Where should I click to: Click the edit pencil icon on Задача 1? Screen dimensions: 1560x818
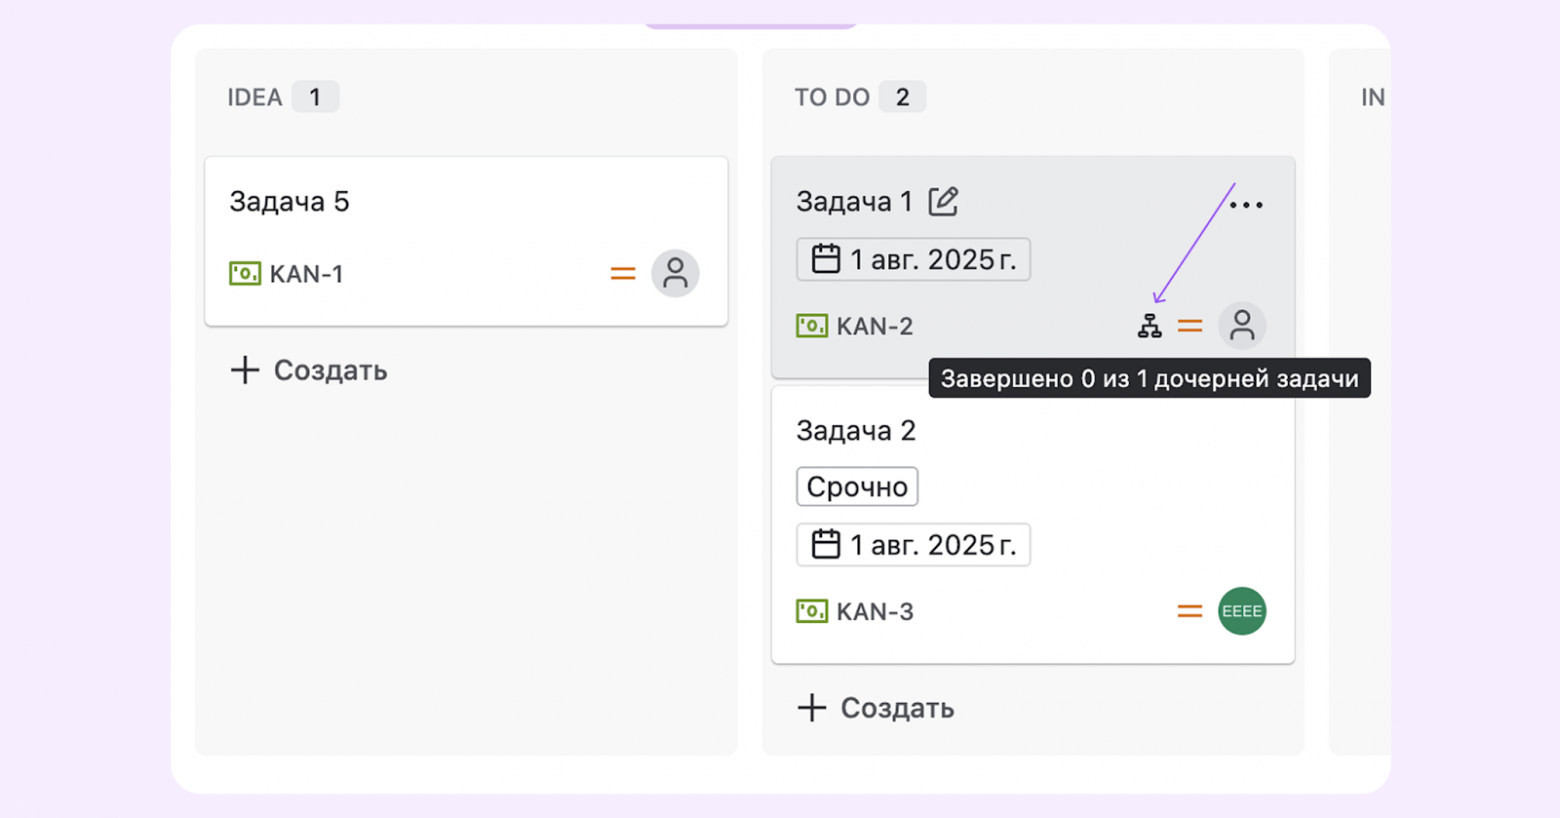point(941,201)
